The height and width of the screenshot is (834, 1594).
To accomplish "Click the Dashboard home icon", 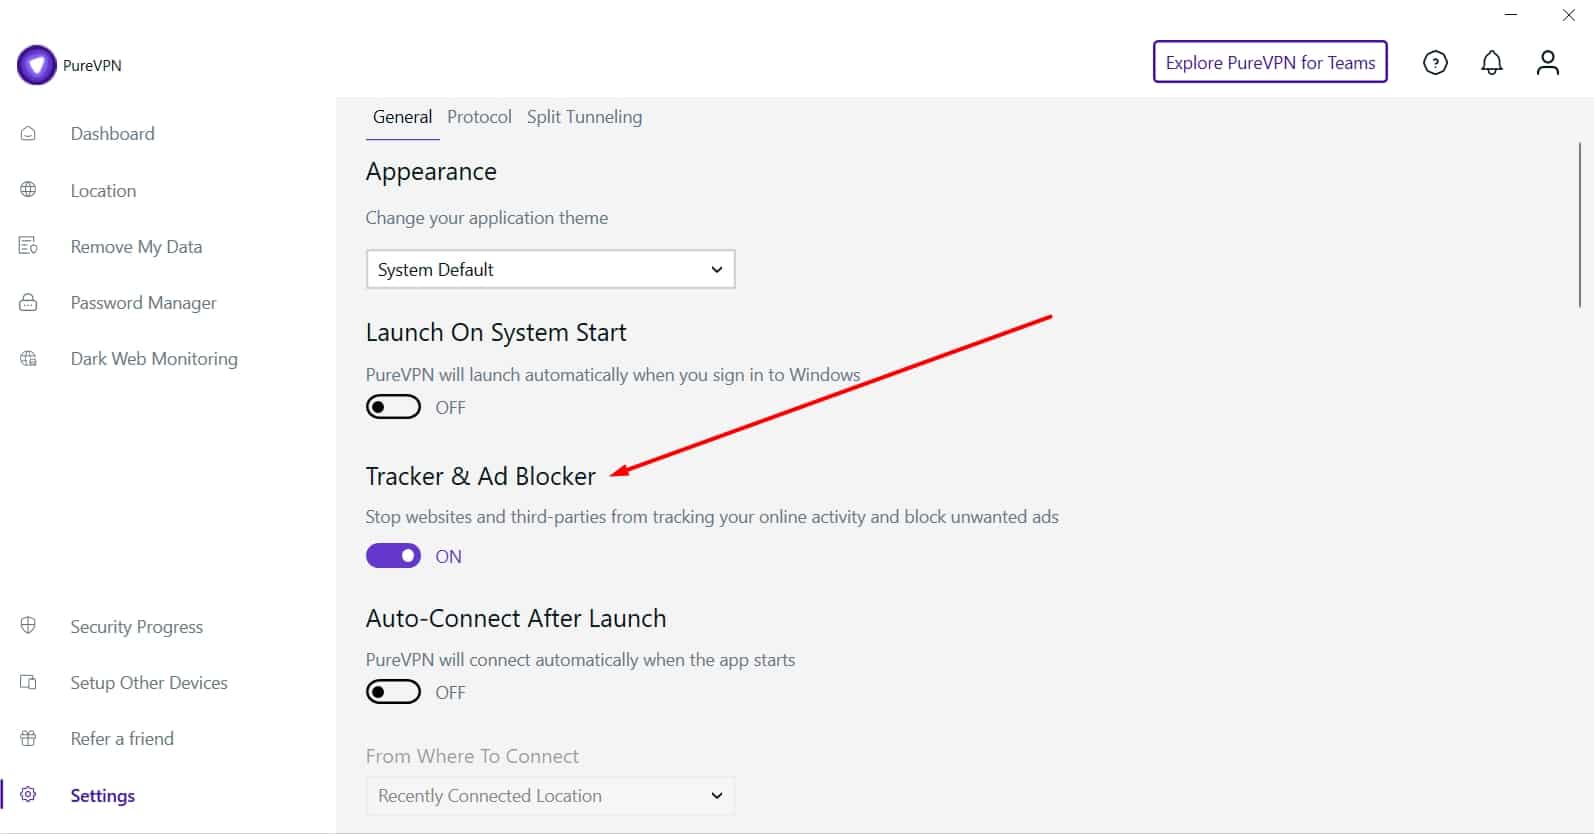I will 28,133.
